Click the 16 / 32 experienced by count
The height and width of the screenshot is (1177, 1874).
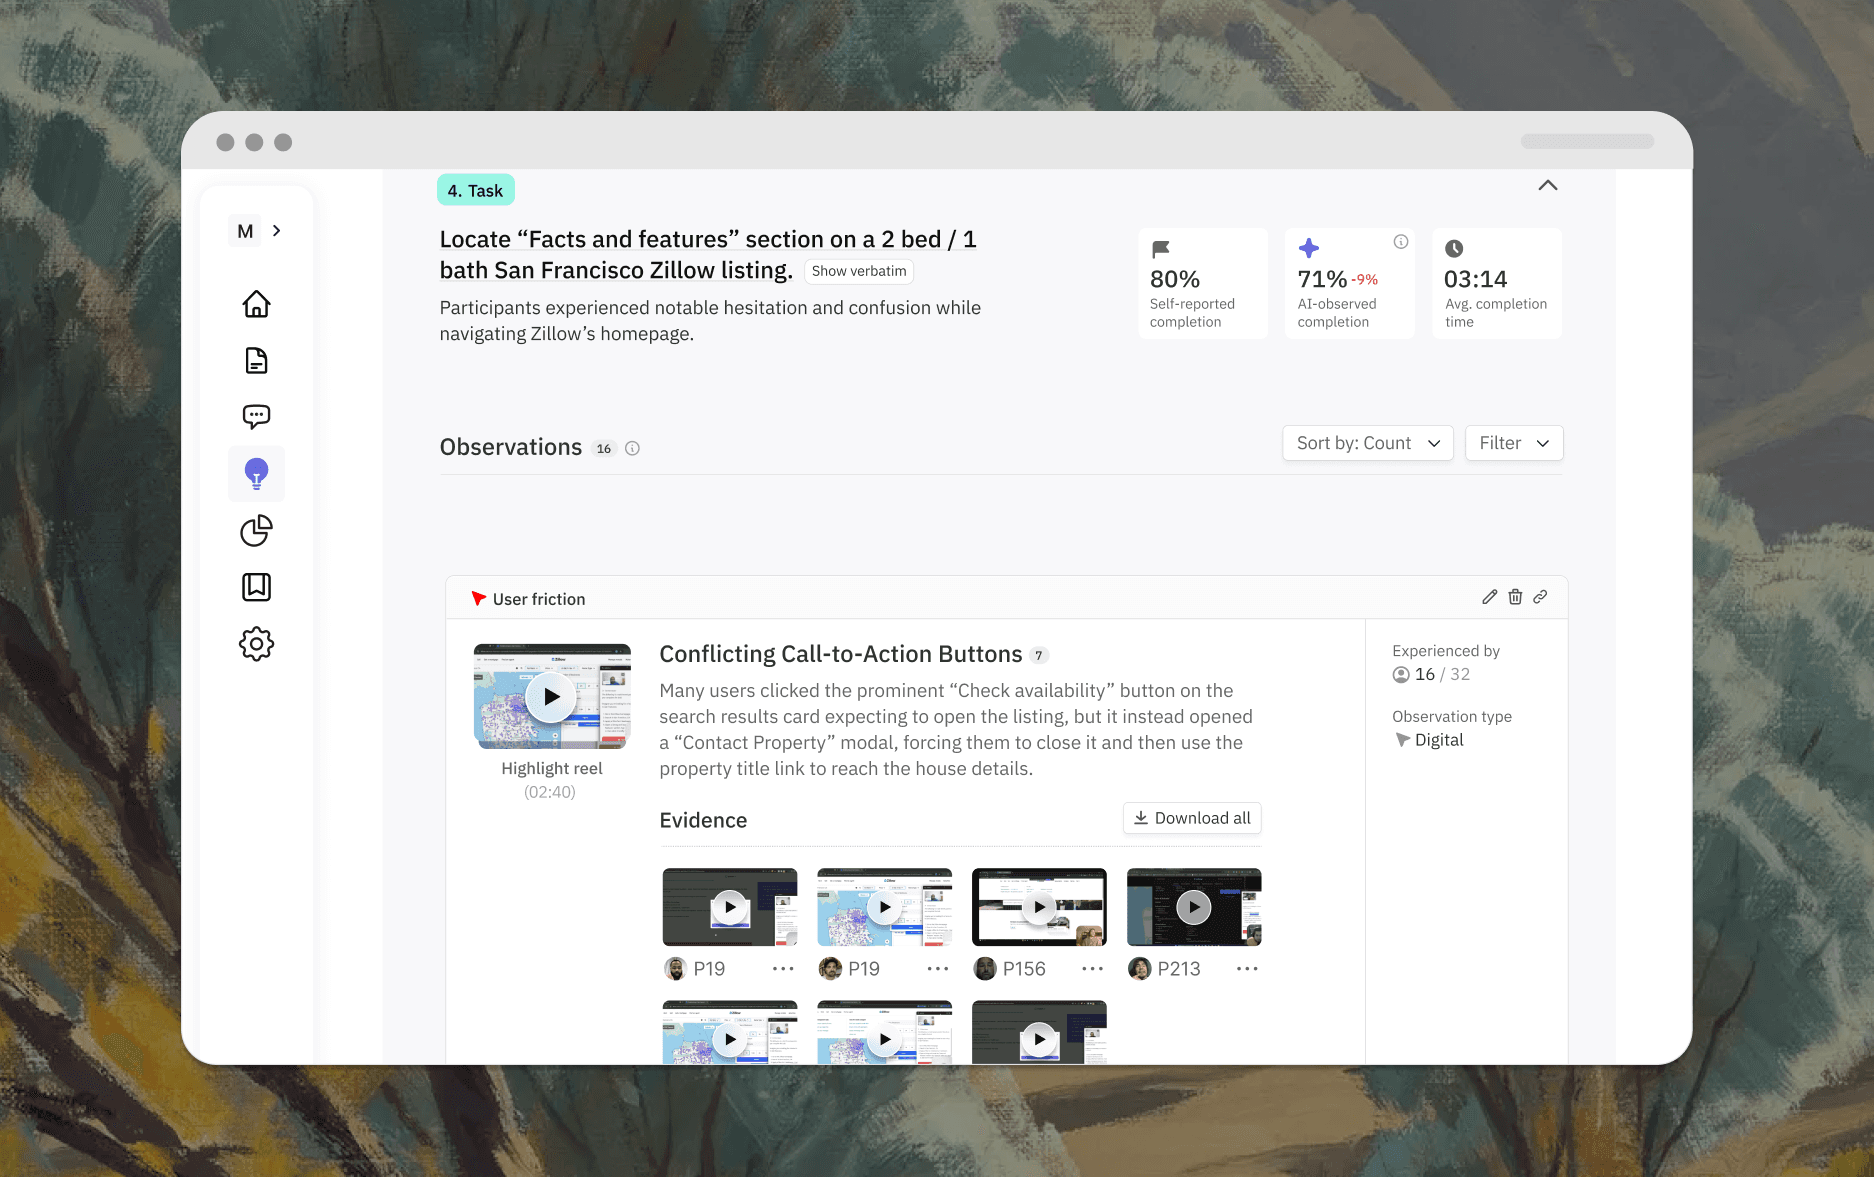(1431, 674)
